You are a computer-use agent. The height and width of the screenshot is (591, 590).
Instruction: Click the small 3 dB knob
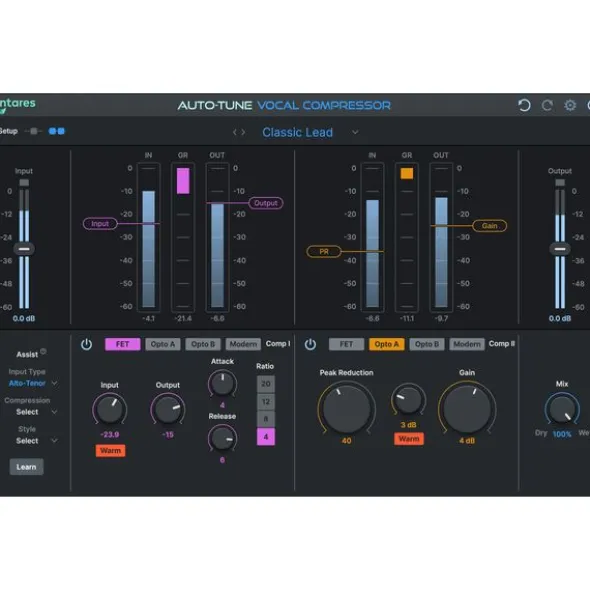[408, 399]
